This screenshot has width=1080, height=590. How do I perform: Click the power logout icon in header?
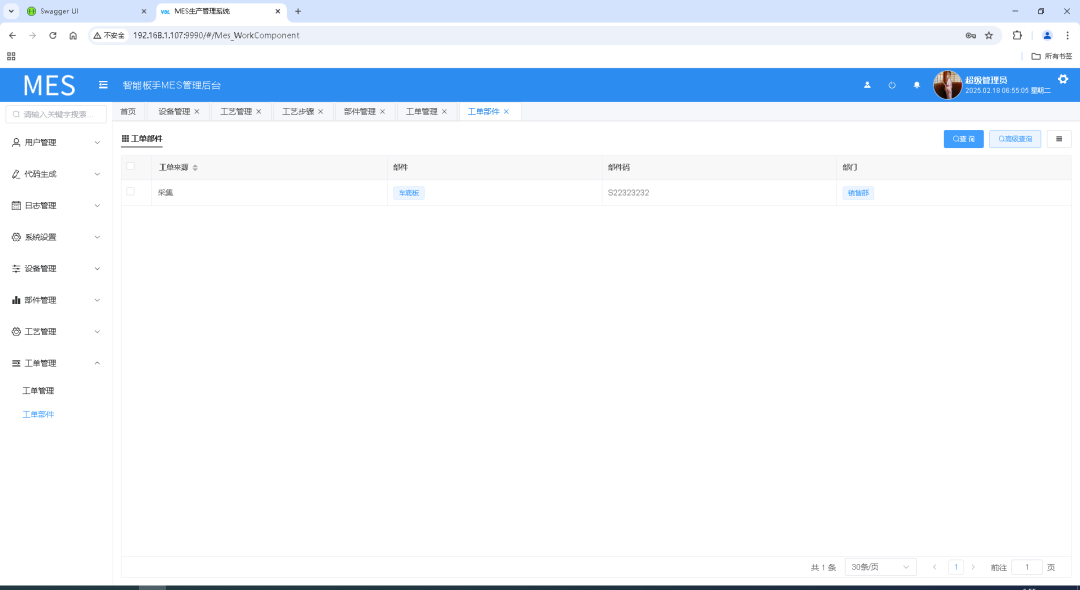tap(892, 85)
